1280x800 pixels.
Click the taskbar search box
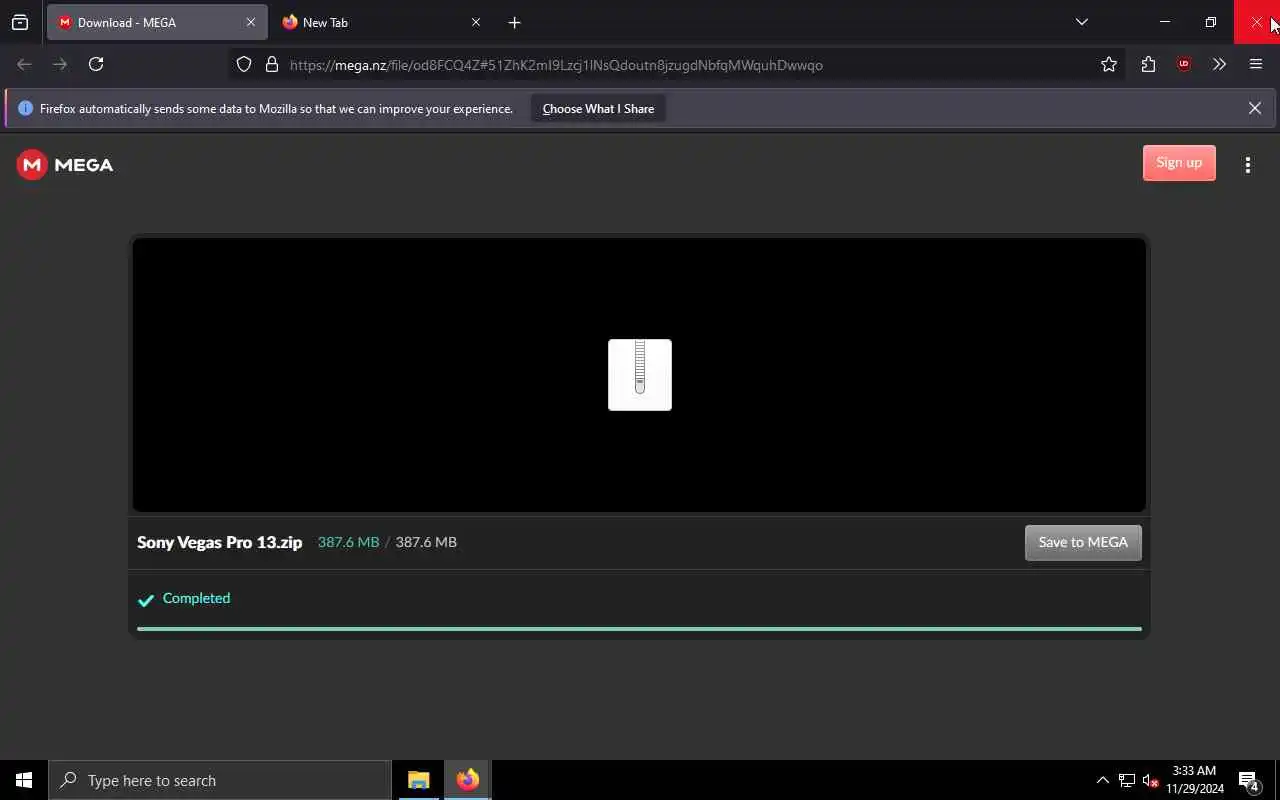220,780
